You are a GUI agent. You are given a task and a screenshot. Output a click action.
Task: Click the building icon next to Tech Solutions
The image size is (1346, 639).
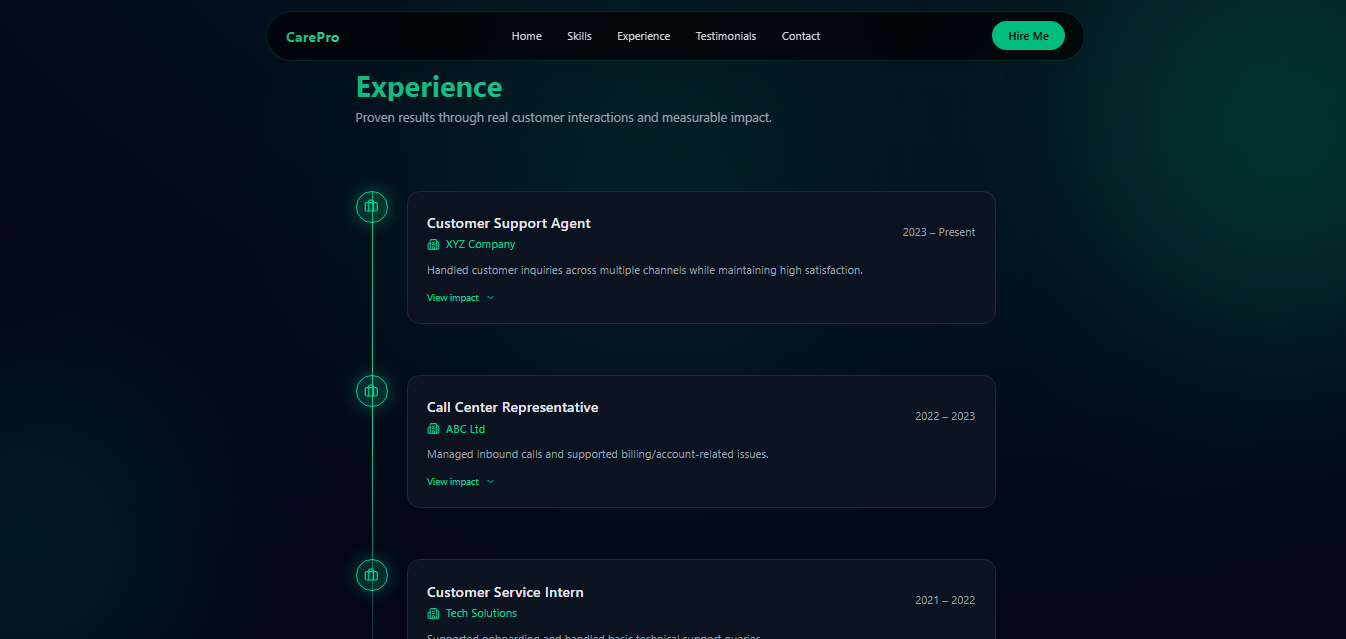click(x=433, y=614)
